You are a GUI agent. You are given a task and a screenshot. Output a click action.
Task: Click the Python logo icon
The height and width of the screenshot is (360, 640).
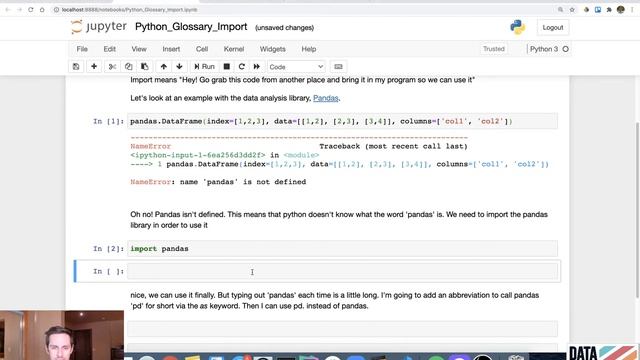point(518,27)
